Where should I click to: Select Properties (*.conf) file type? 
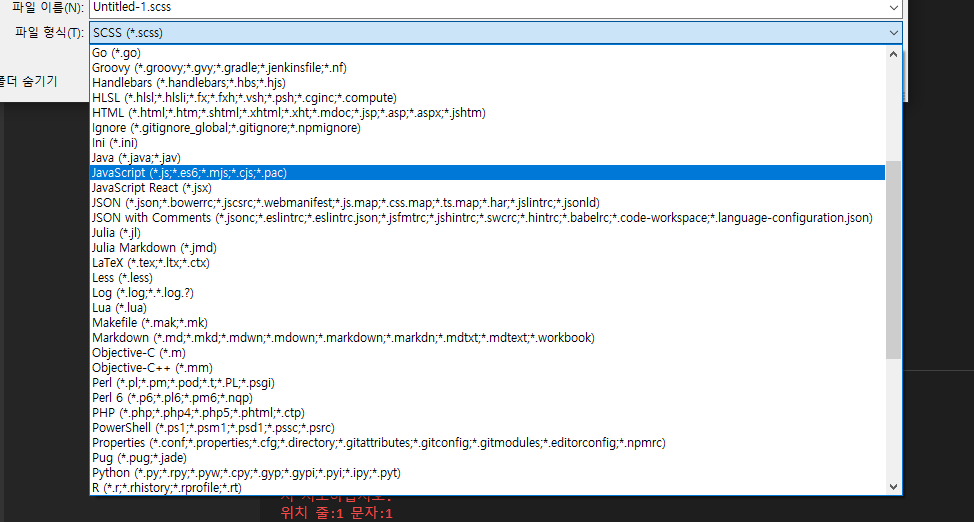coord(488,442)
